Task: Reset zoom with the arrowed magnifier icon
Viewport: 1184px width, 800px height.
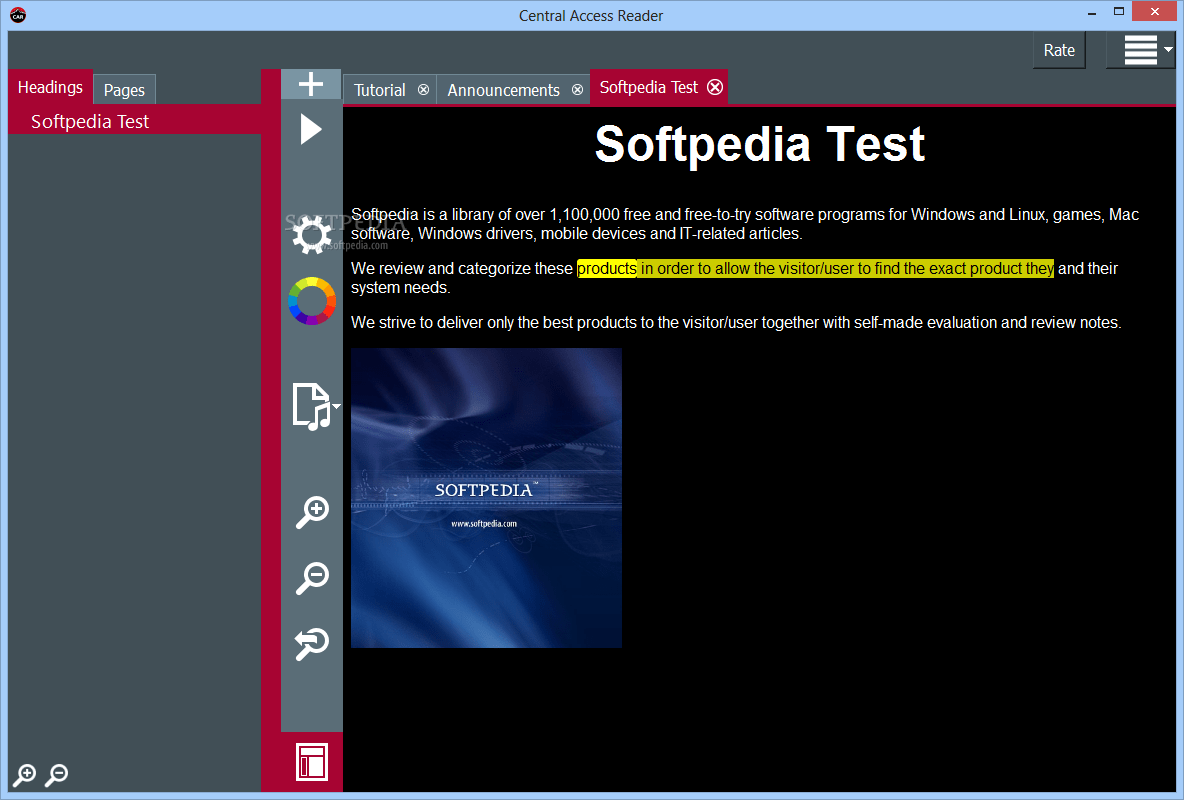Action: coord(311,643)
